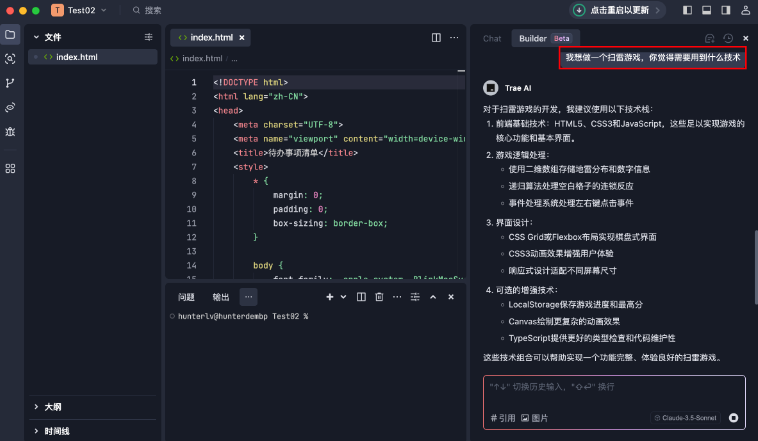Click the AI chat message input box
This screenshot has height=441, width=758.
614,390
